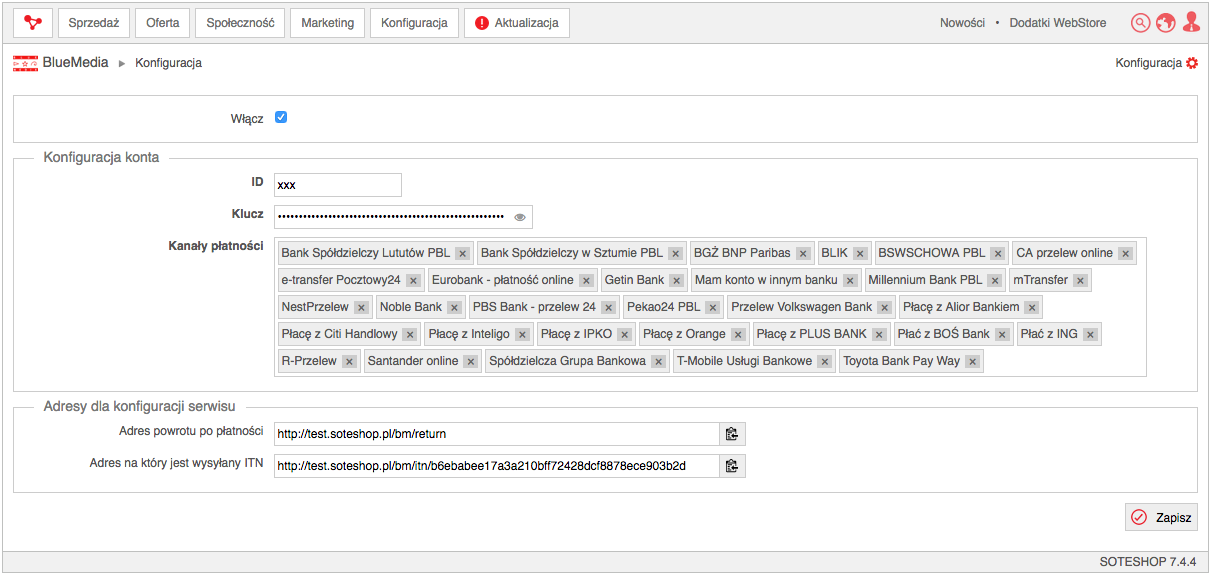Focus the ID input field
Screen dimensions: 1211x575
click(x=338, y=185)
